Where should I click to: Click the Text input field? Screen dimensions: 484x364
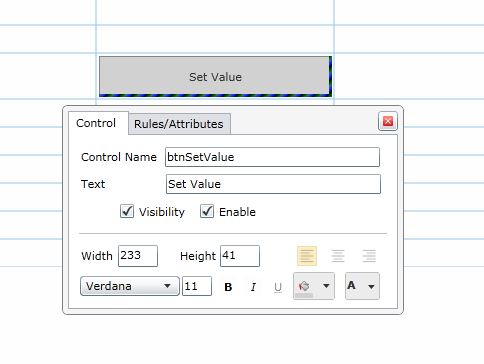(273, 184)
